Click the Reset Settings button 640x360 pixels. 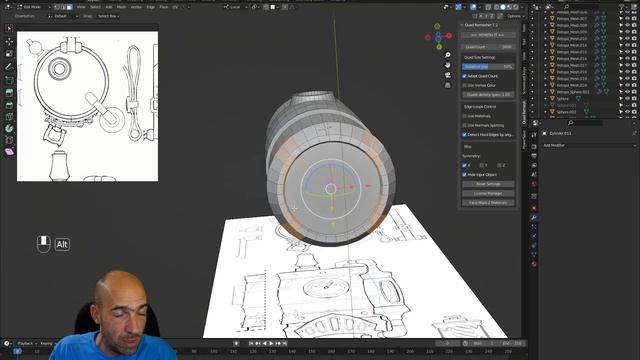tap(488, 184)
